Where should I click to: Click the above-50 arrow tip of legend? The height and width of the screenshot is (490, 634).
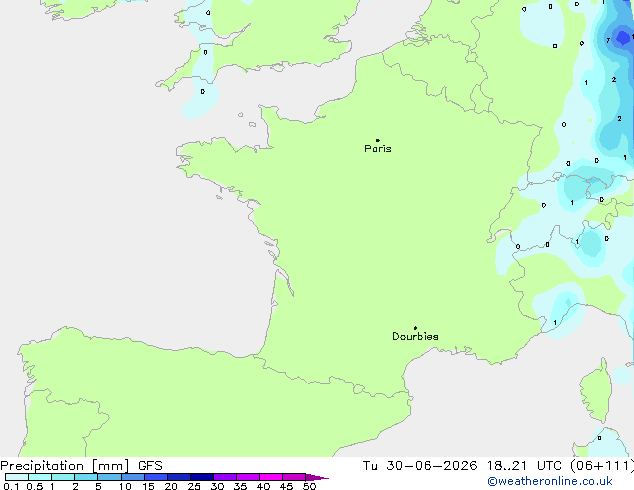pos(317,478)
